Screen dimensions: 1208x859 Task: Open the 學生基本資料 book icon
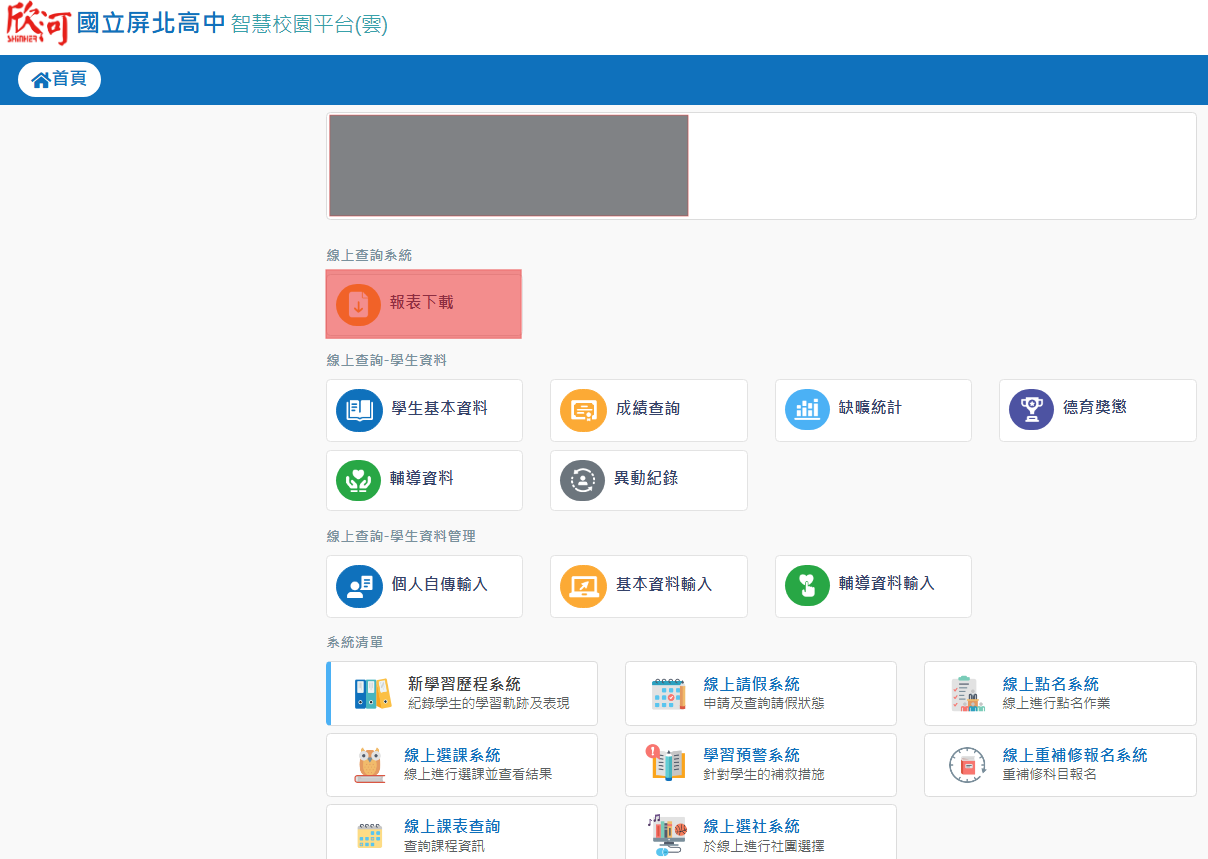[359, 410]
